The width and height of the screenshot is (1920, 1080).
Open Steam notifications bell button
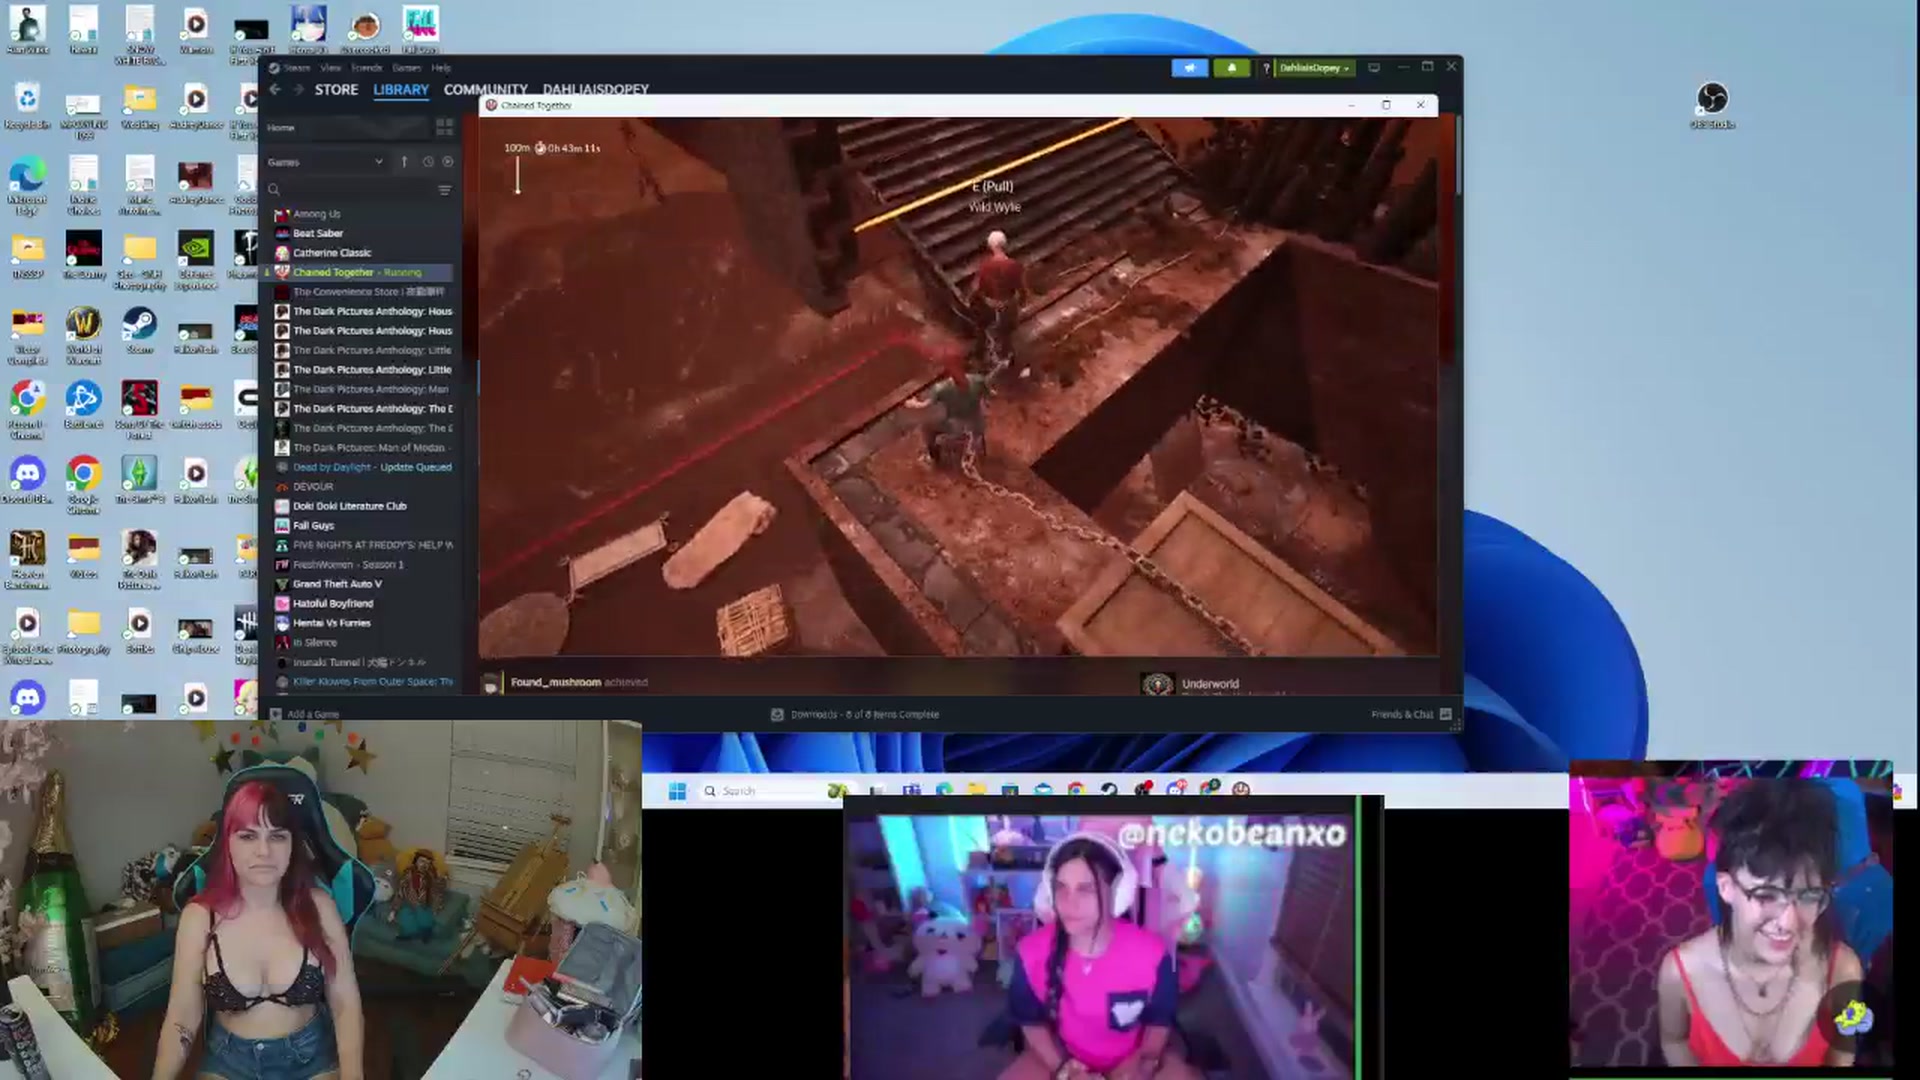pos(1231,68)
